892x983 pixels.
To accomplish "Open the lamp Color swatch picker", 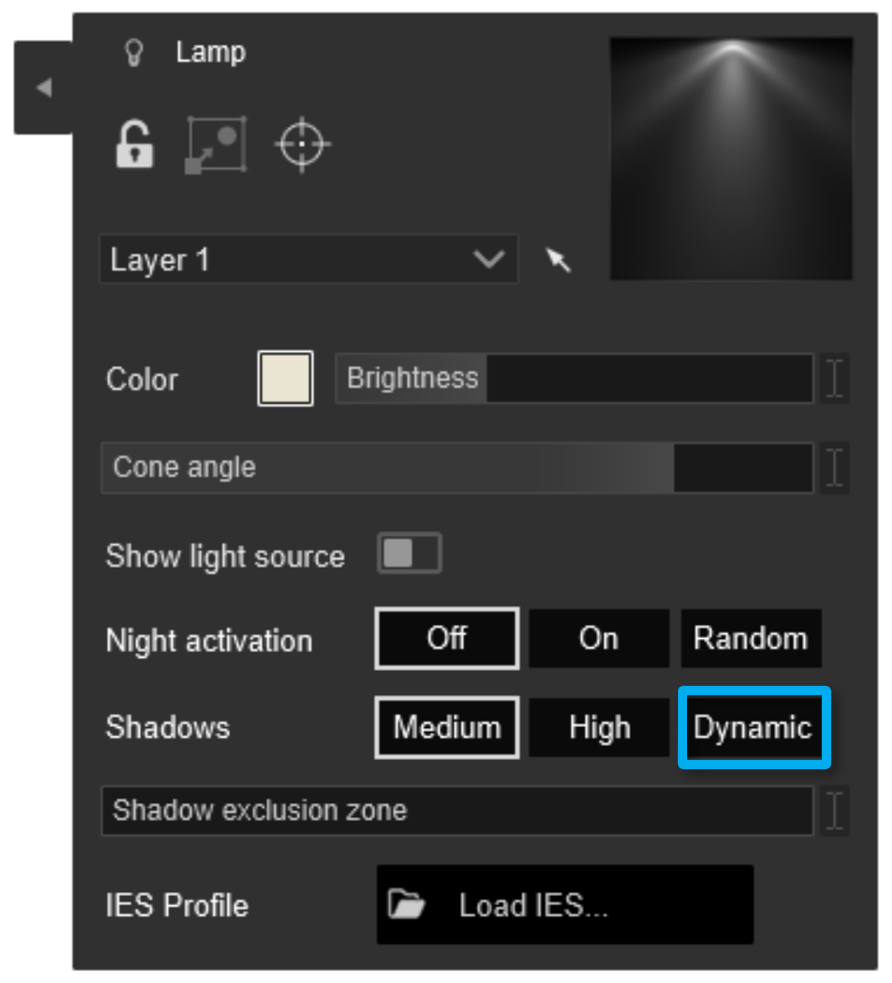I will [283, 378].
